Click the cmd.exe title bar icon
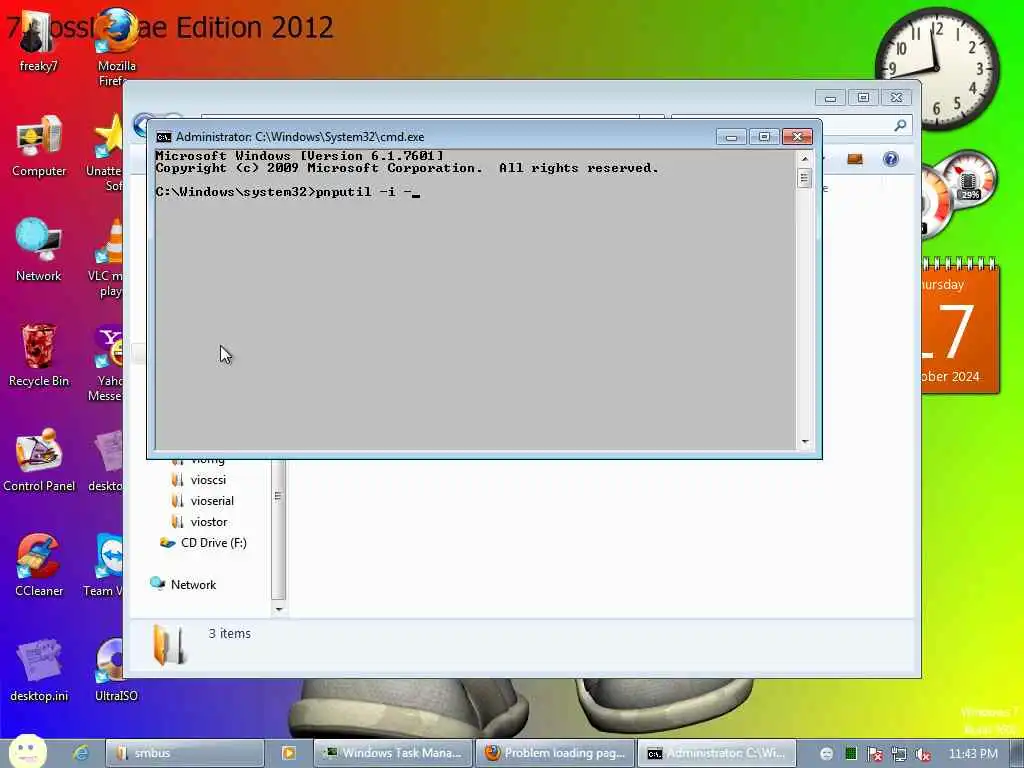Viewport: 1024px width, 768px height. tap(163, 136)
